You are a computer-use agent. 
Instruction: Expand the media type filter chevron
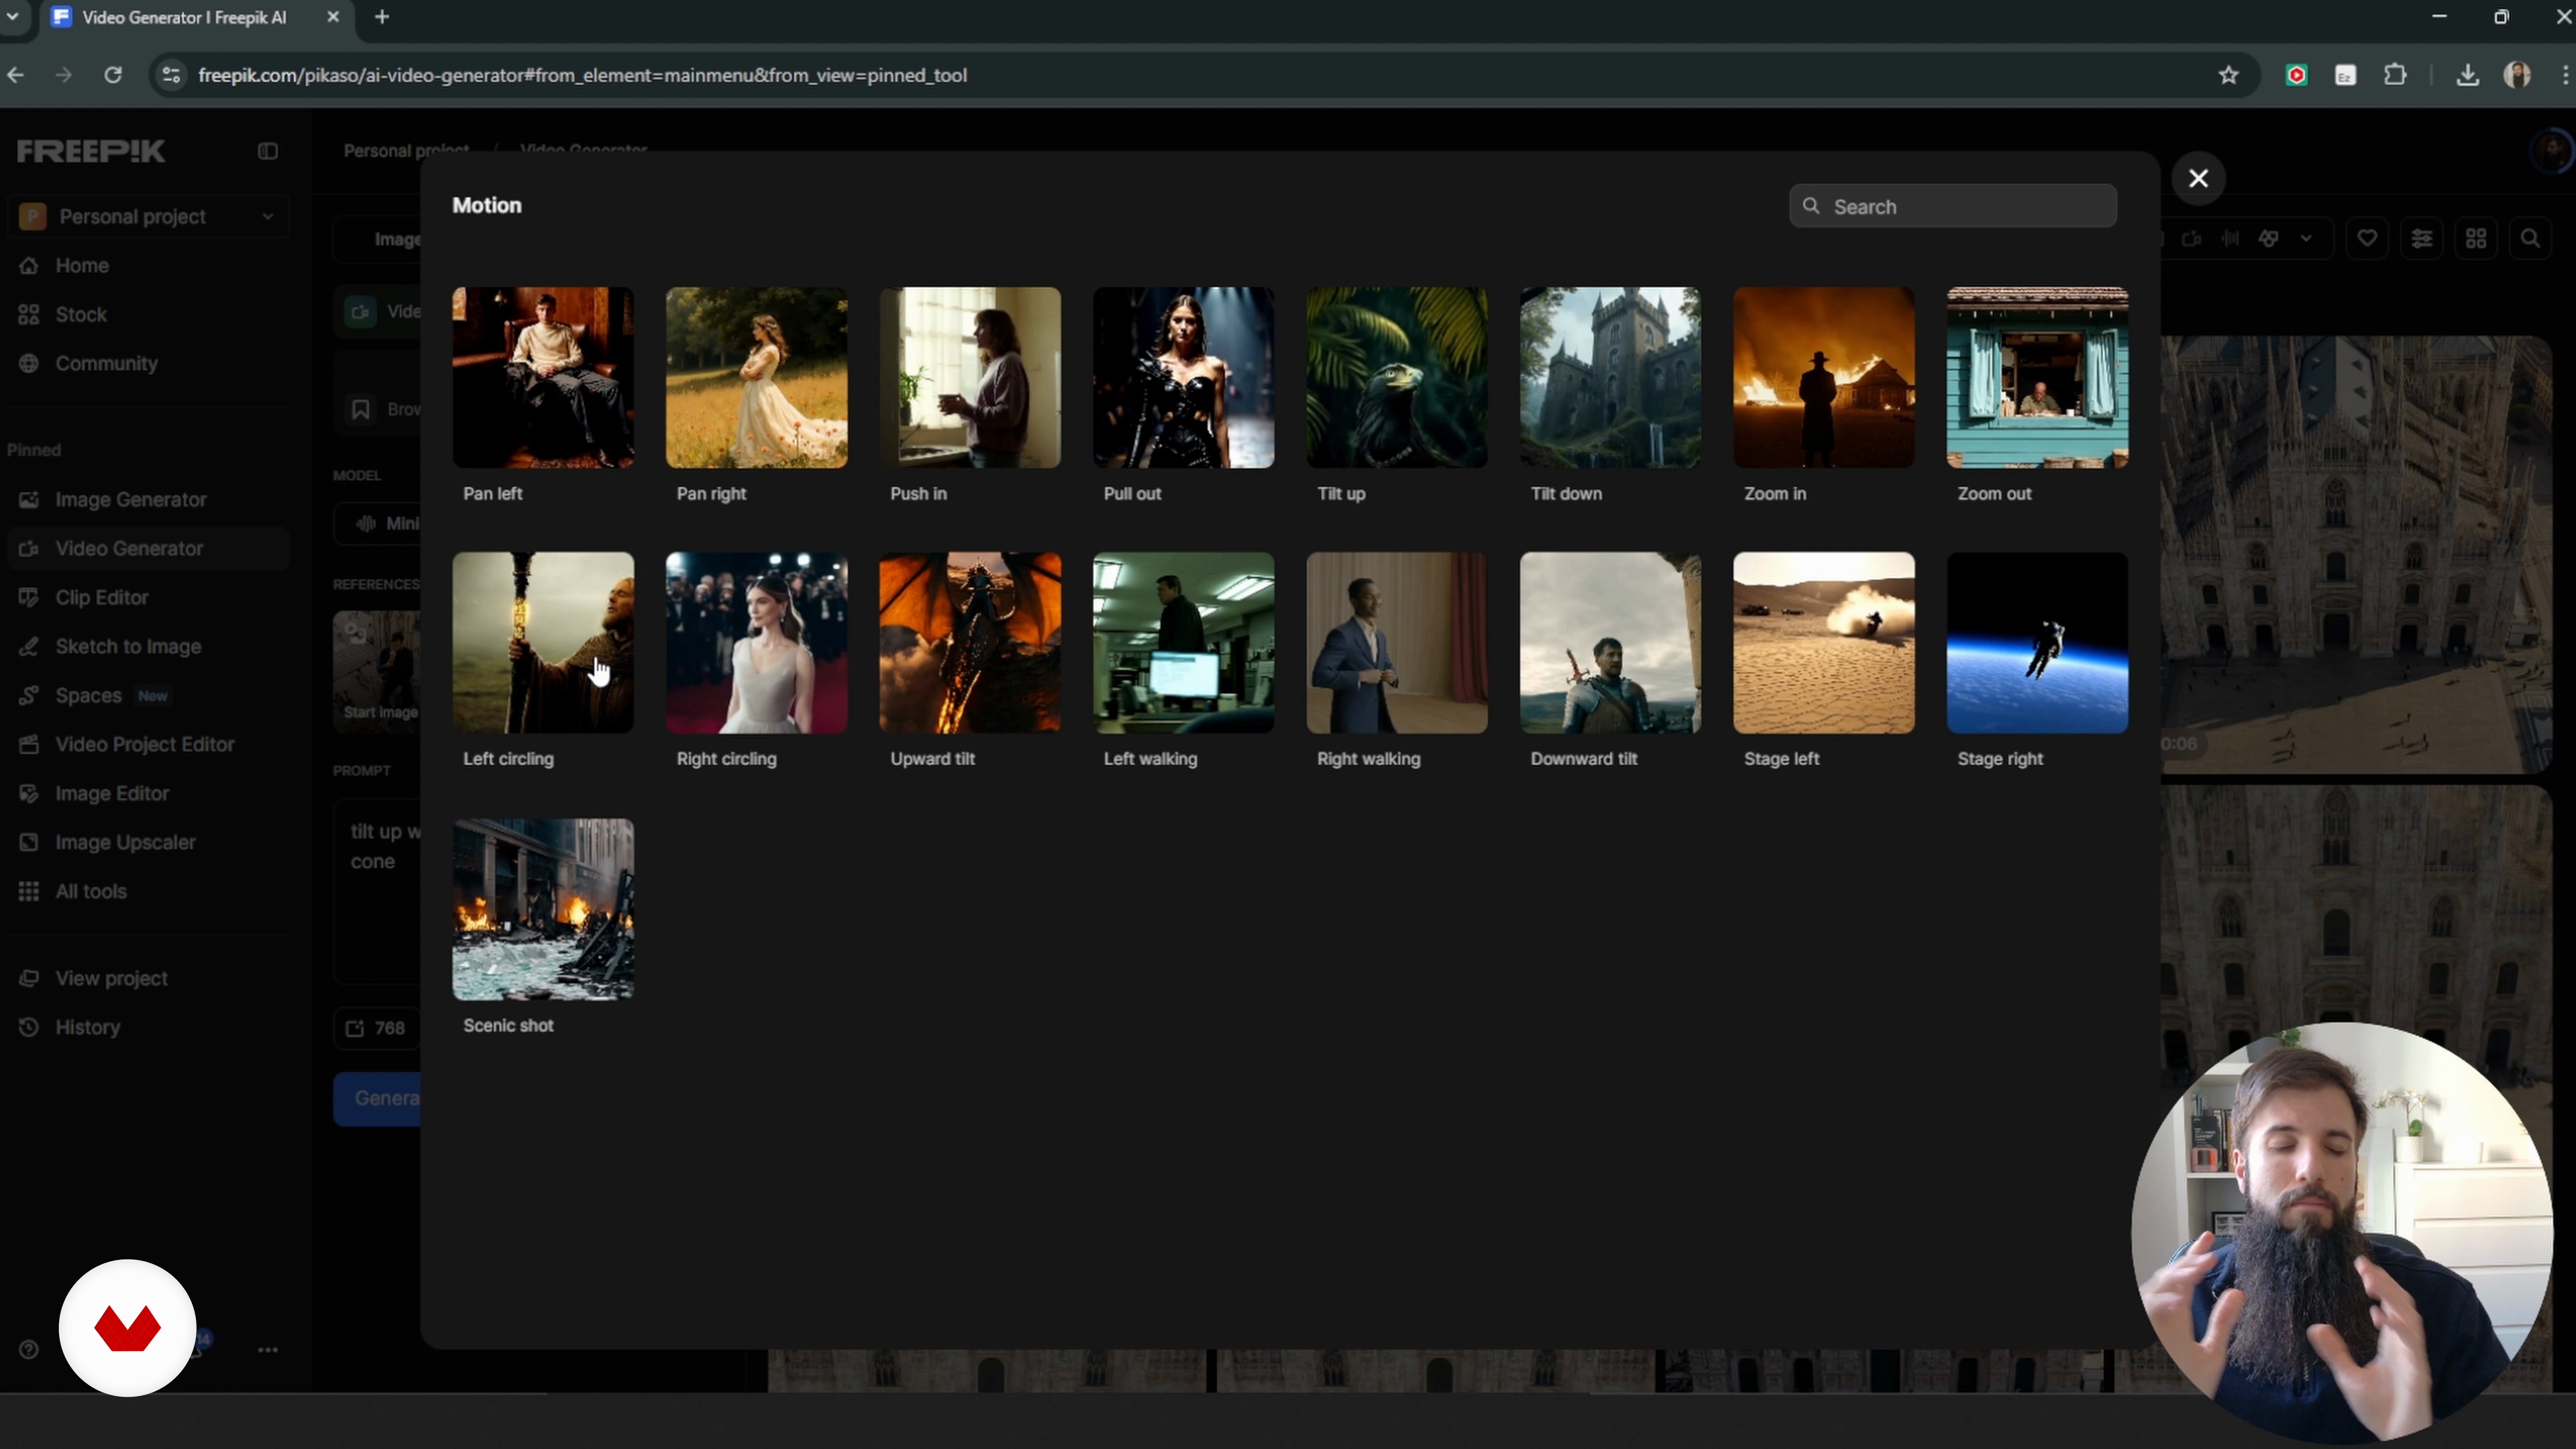click(2307, 239)
